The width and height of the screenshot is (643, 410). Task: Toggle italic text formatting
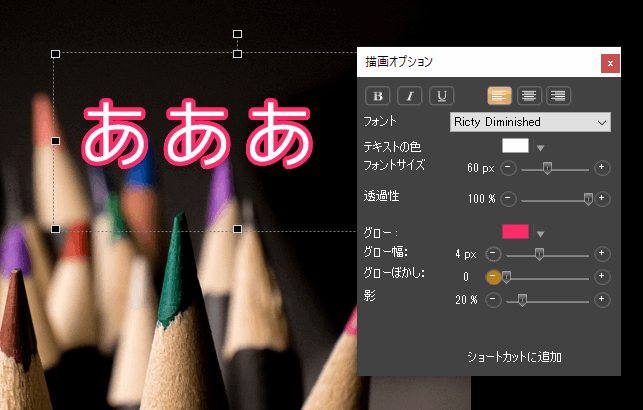click(409, 96)
